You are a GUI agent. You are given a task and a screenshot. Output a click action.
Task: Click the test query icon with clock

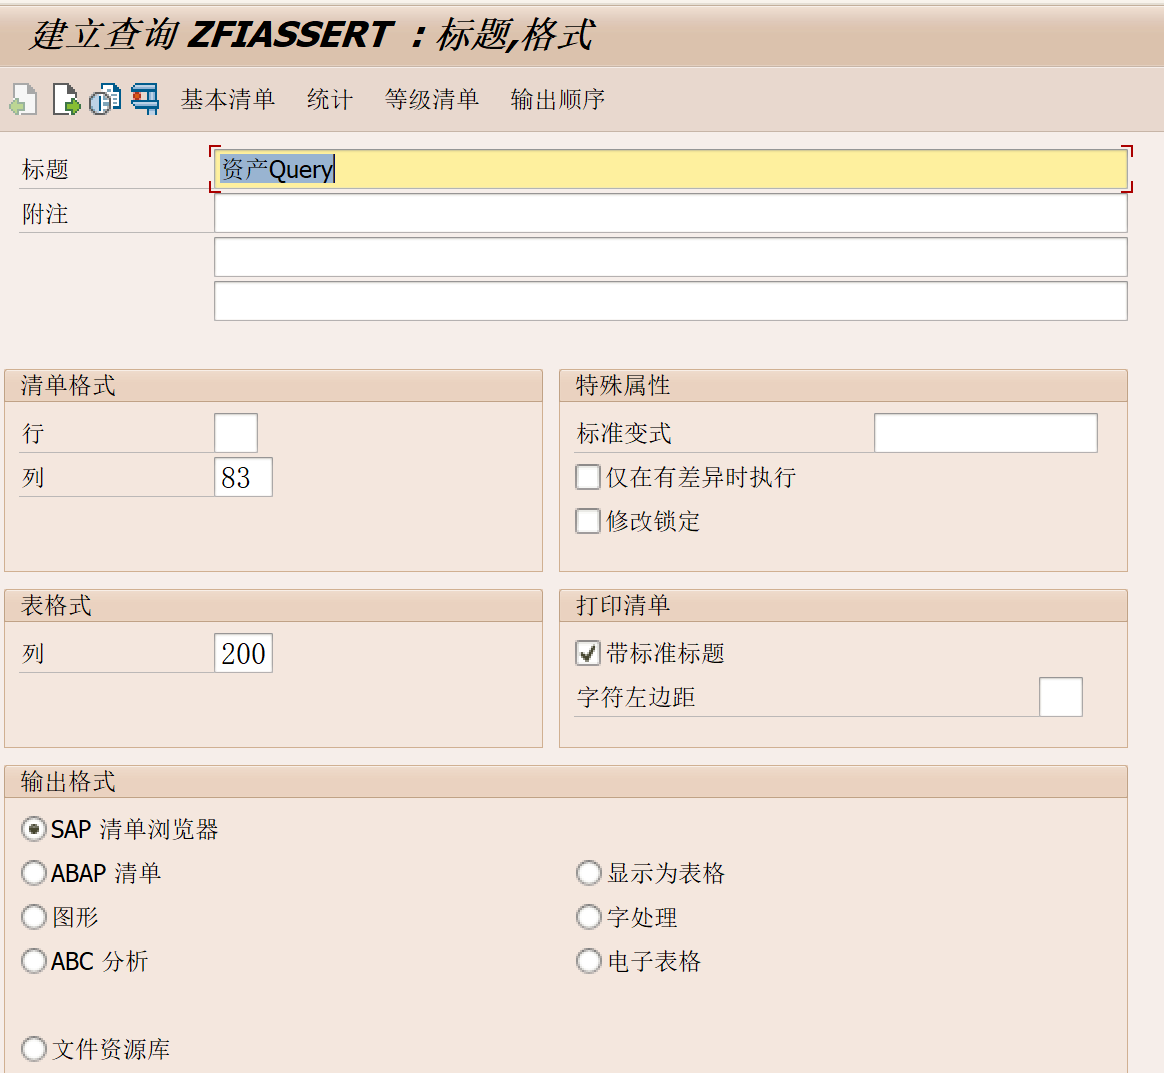(x=103, y=99)
